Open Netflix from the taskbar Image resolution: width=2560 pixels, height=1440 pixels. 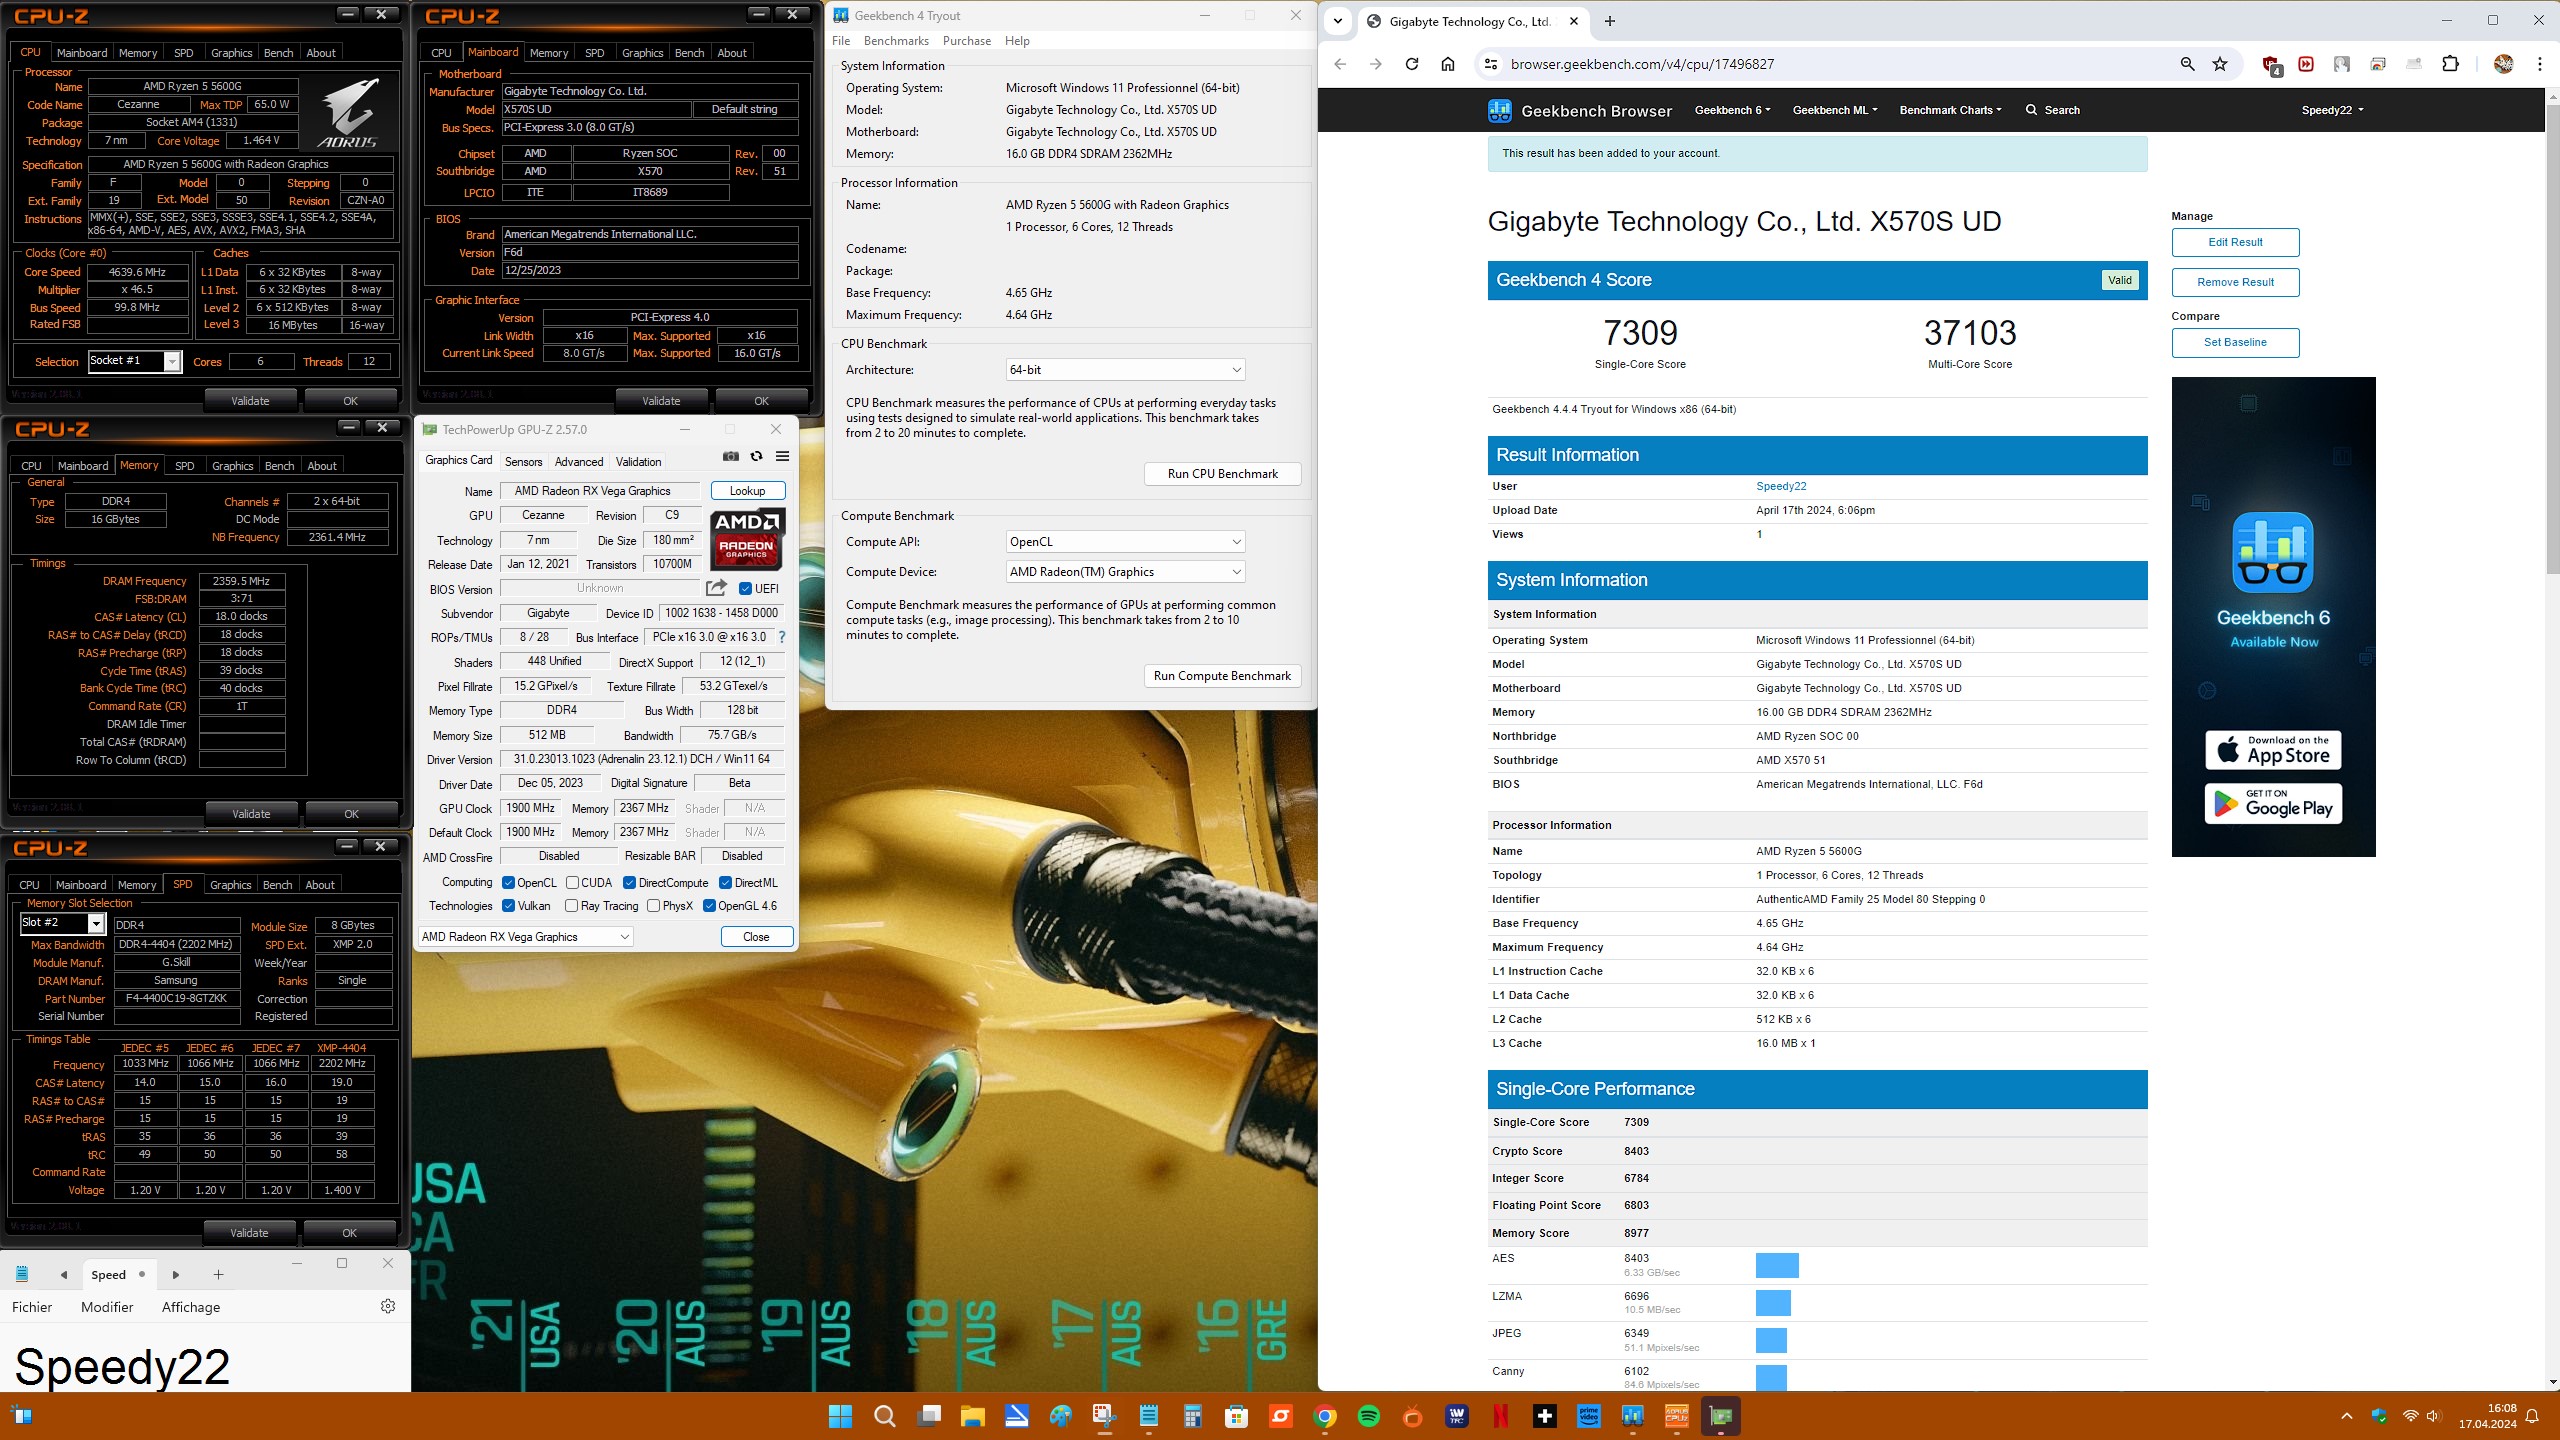[1501, 1416]
